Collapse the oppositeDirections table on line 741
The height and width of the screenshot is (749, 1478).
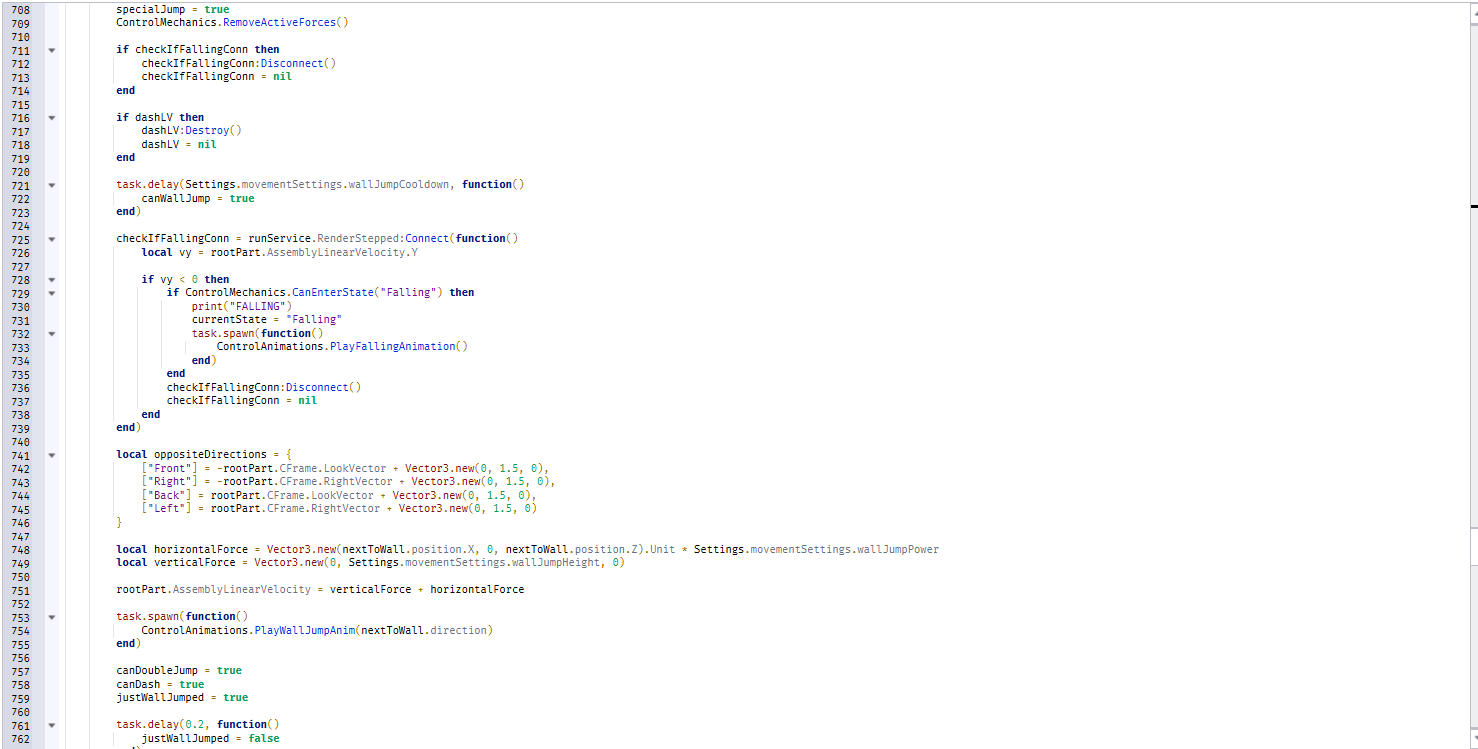51,455
